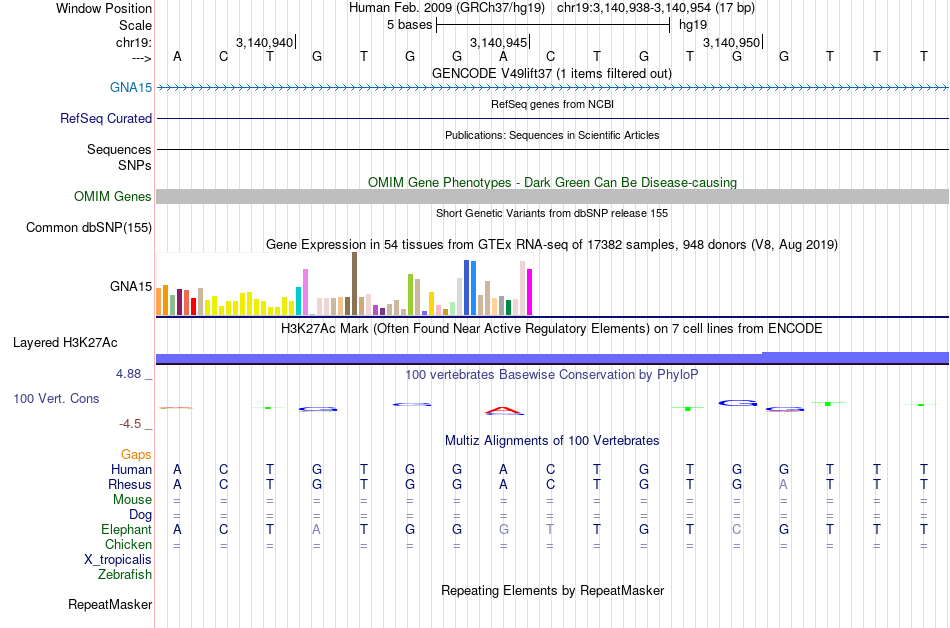Click the OMIM Genes track label
This screenshot has width=950, height=628.
pyautogui.click(x=113, y=196)
